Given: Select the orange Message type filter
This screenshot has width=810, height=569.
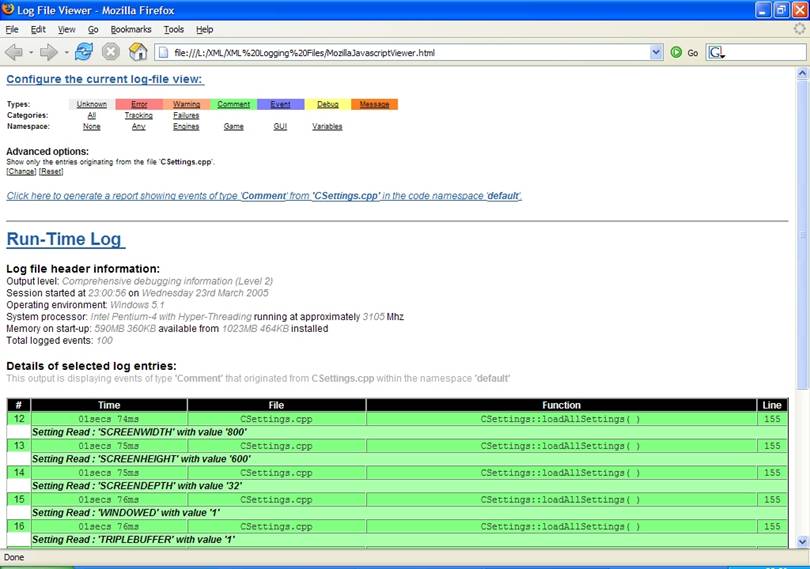Looking at the screenshot, I should (x=375, y=104).
